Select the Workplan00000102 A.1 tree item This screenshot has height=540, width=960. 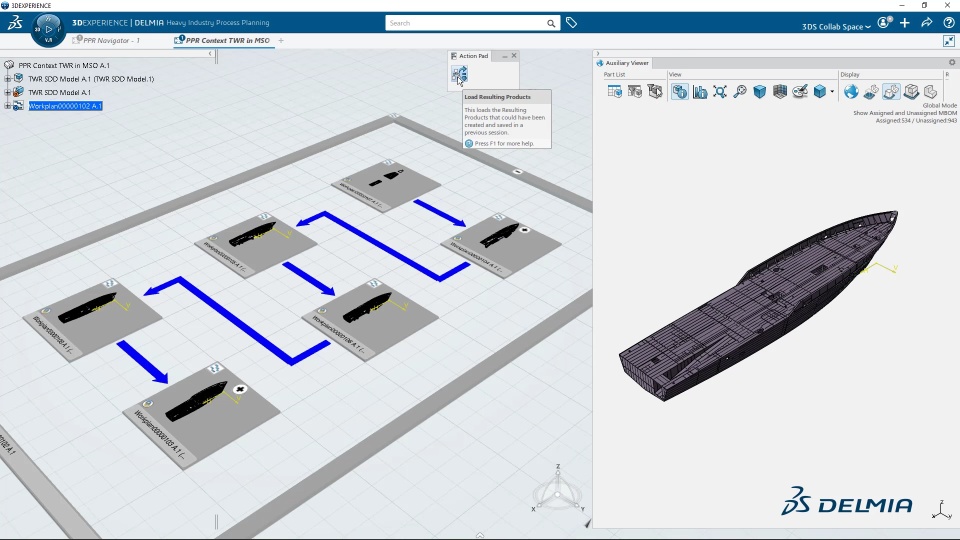click(65, 106)
